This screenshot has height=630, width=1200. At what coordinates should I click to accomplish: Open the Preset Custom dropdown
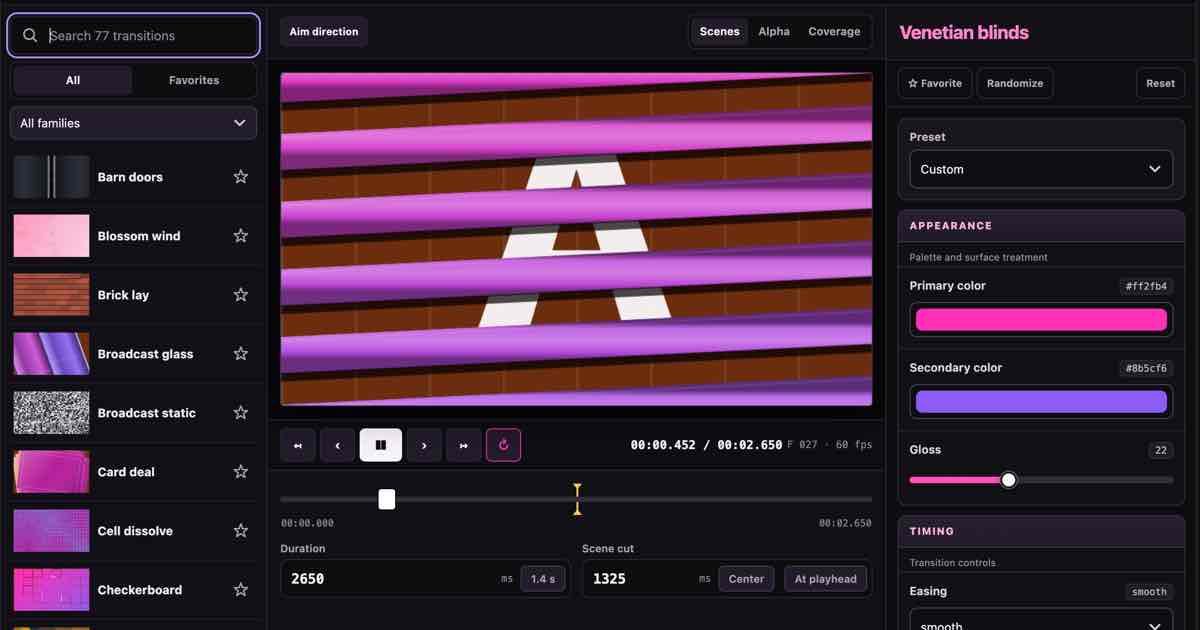point(1041,169)
